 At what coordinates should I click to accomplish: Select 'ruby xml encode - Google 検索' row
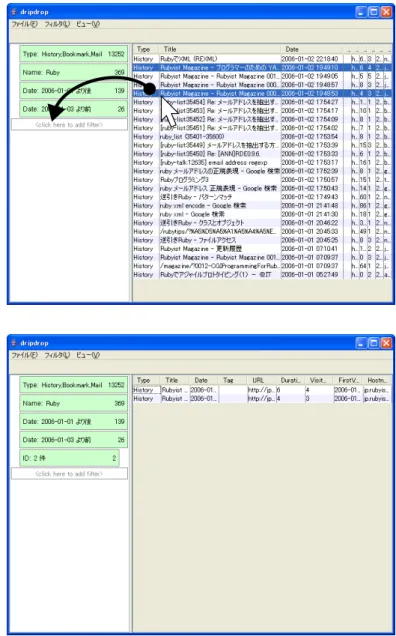(263, 206)
